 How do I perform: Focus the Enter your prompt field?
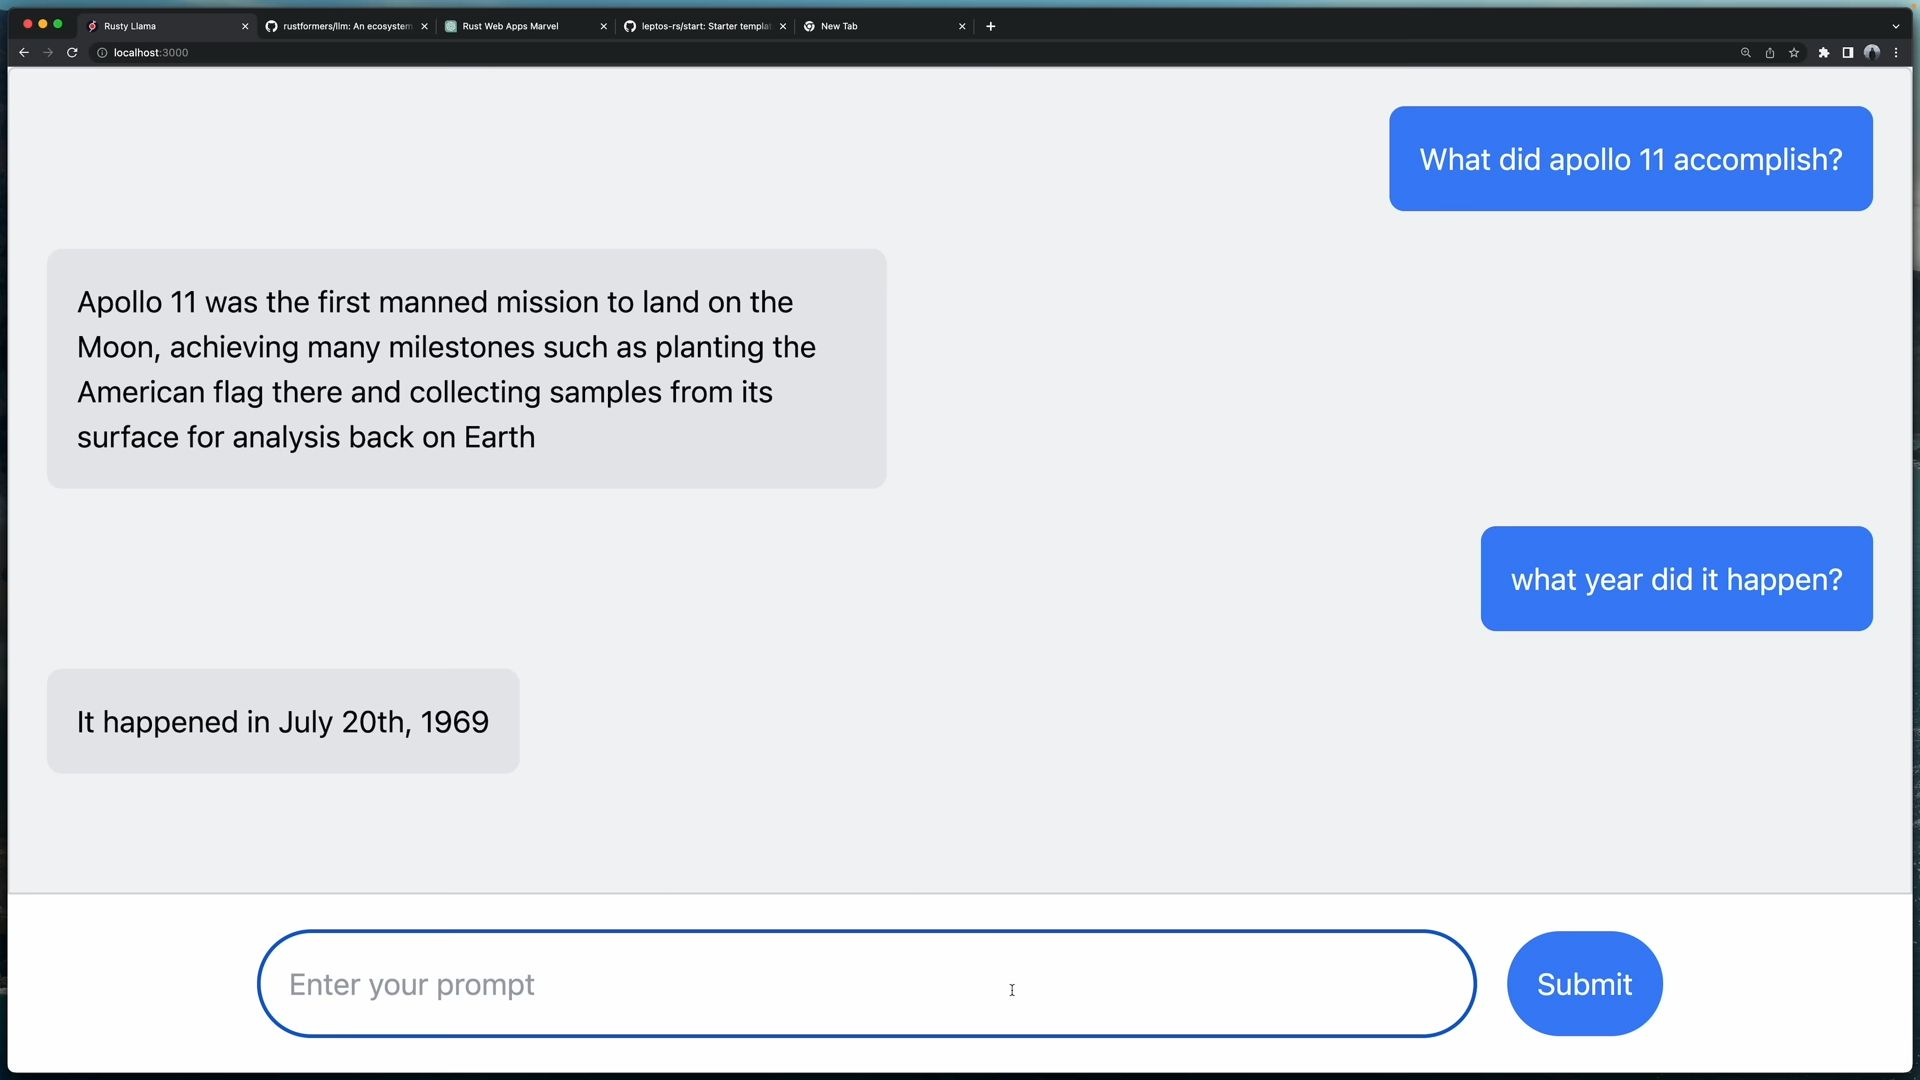point(865,984)
